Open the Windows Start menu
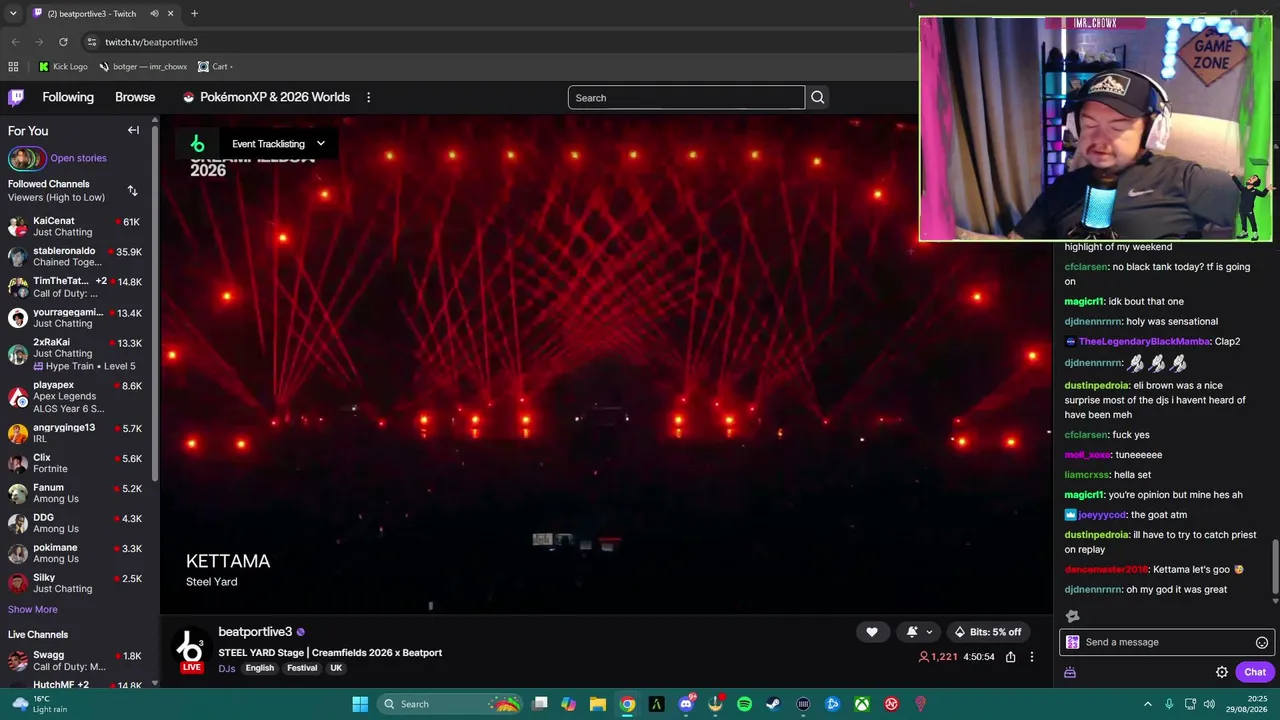 [x=360, y=704]
